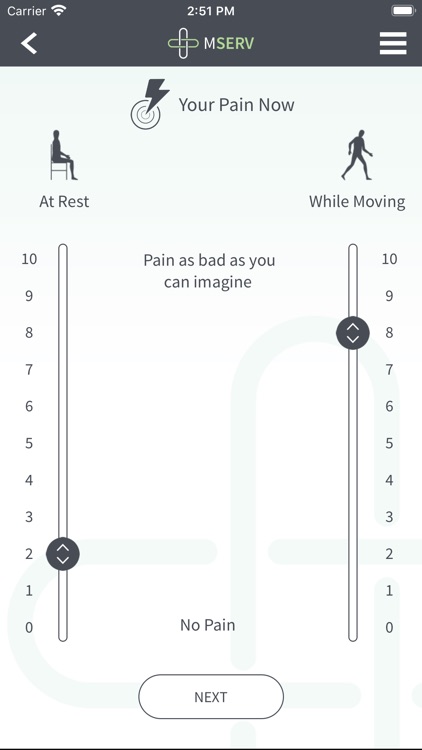The image size is (422, 750).
Task: Set At Rest pain to level 5
Action: coord(63,443)
